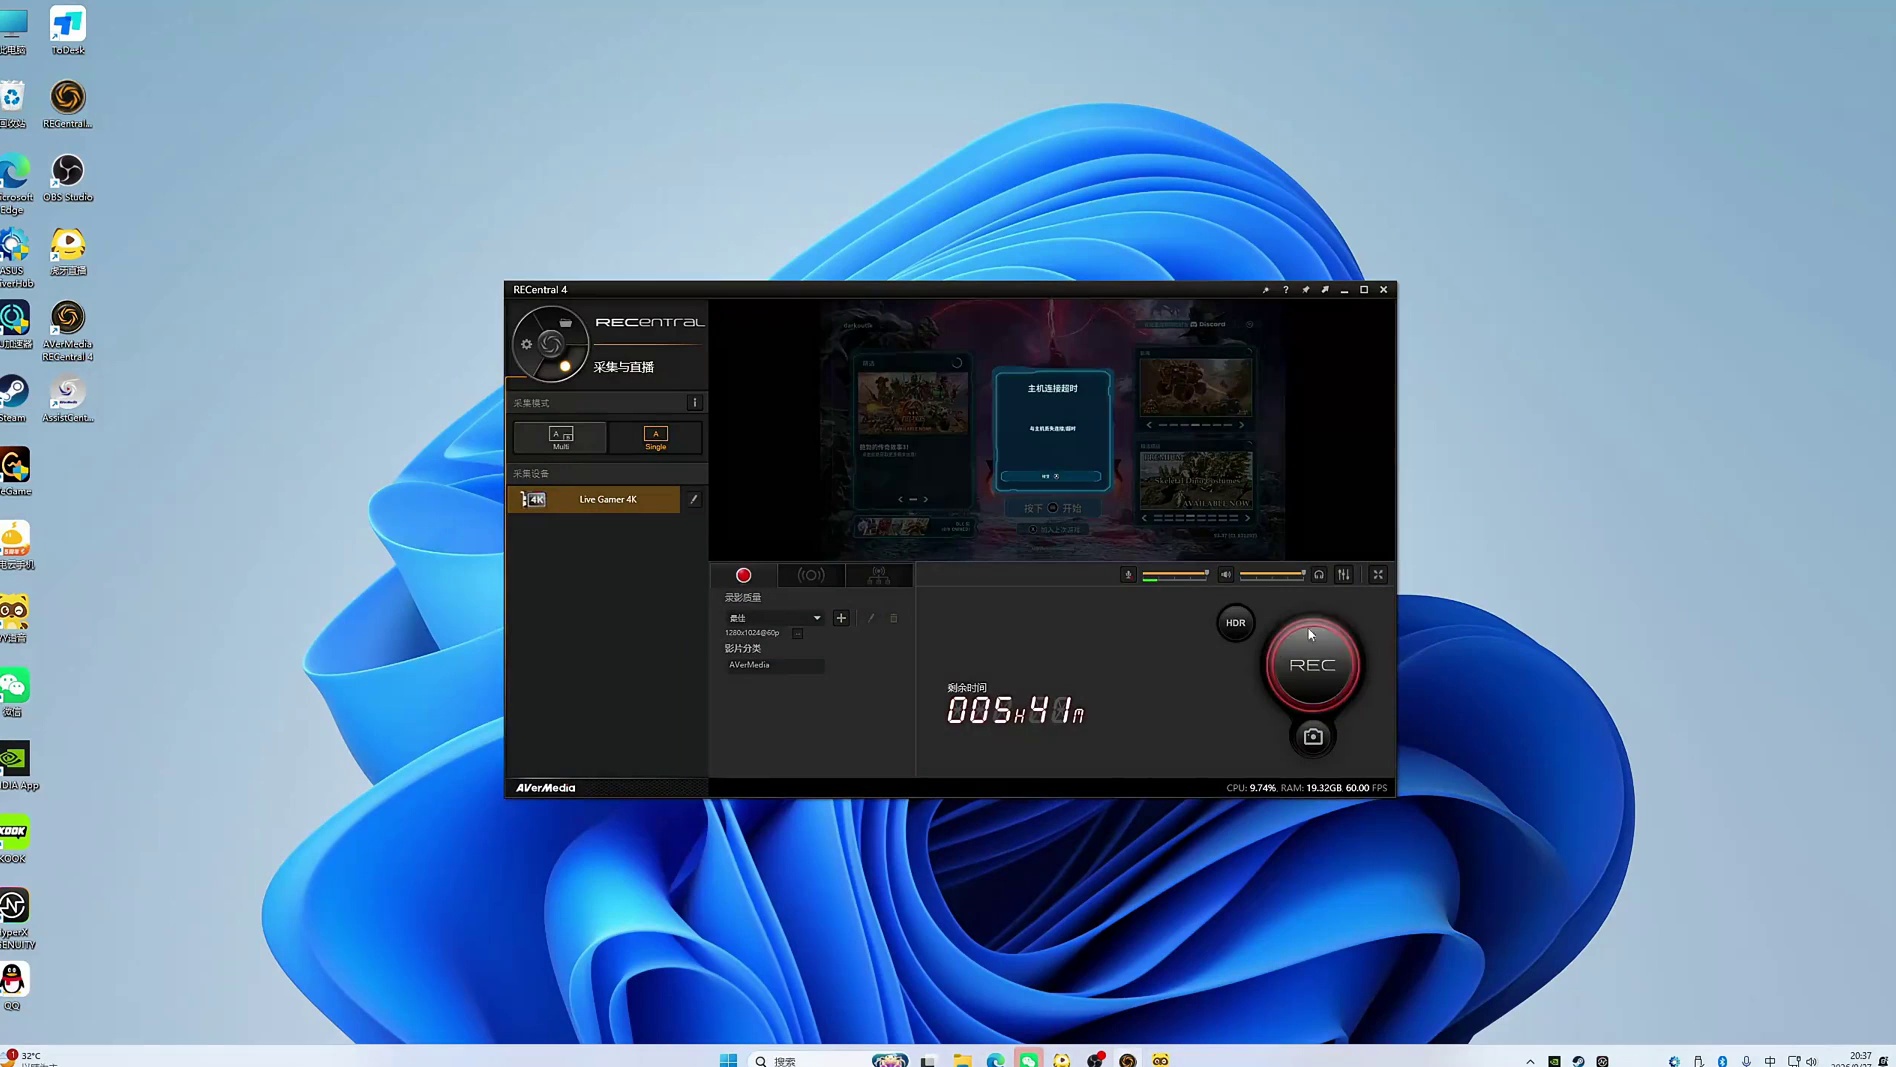Open ToDesk desktop shortcut
Image resolution: width=1896 pixels, height=1067 pixels.
pos(68,30)
